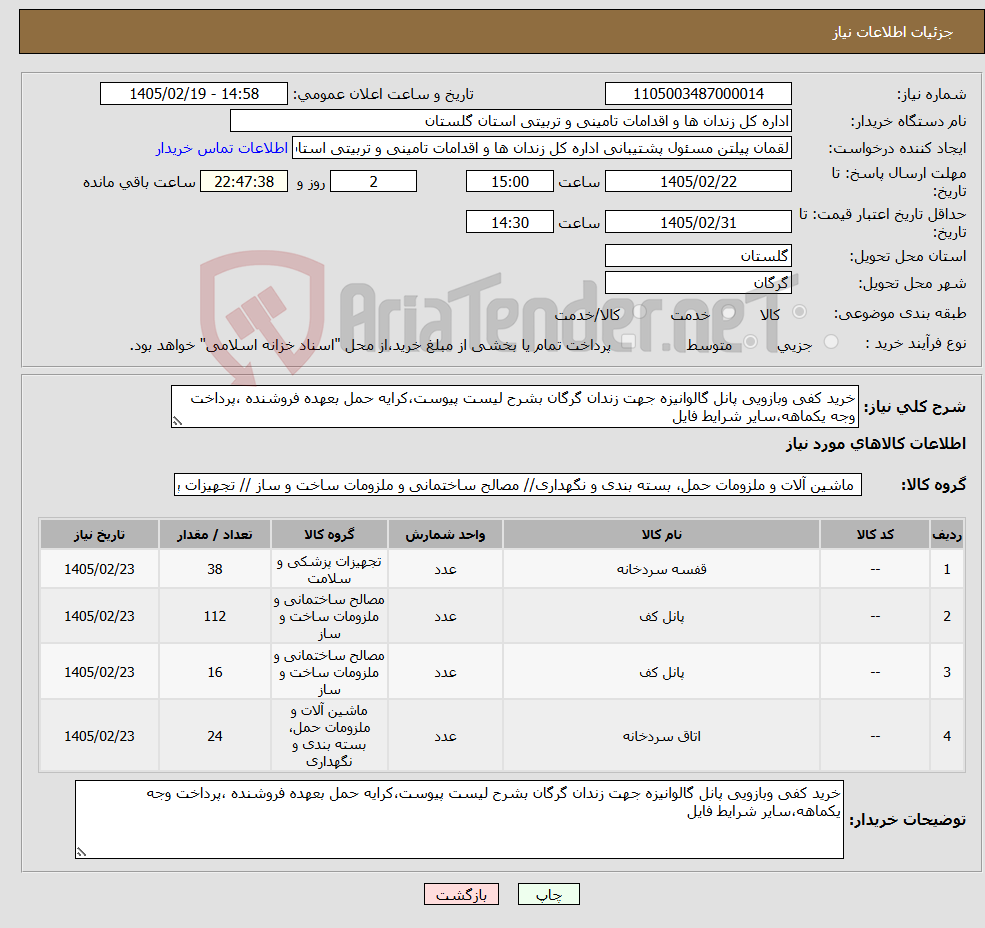Click the چاپ (print) button

(548, 894)
